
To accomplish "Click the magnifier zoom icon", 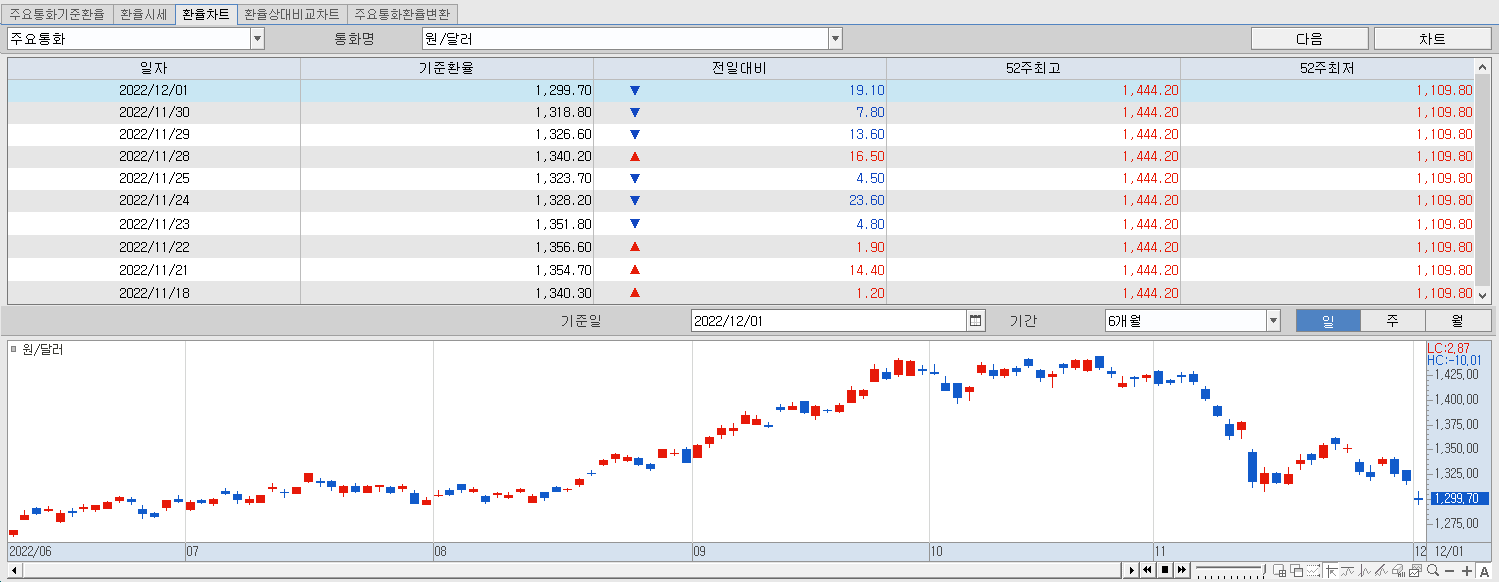I will pyautogui.click(x=1432, y=571).
